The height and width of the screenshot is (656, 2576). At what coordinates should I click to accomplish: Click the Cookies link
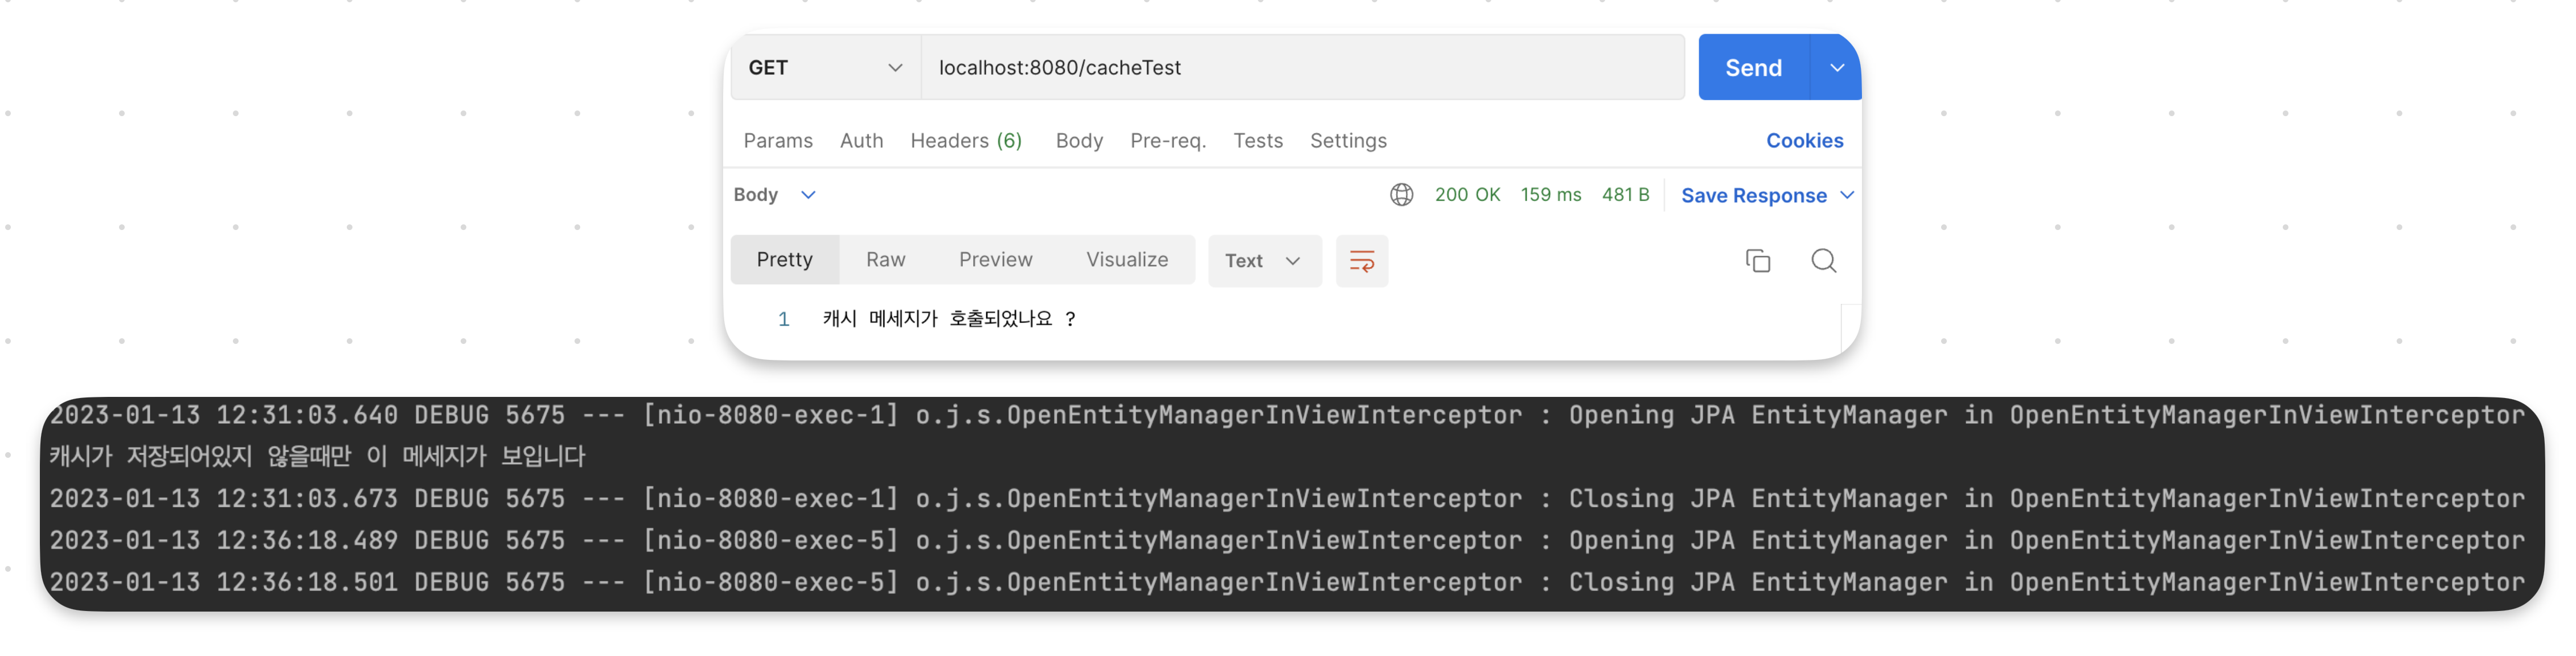pyautogui.click(x=1803, y=141)
